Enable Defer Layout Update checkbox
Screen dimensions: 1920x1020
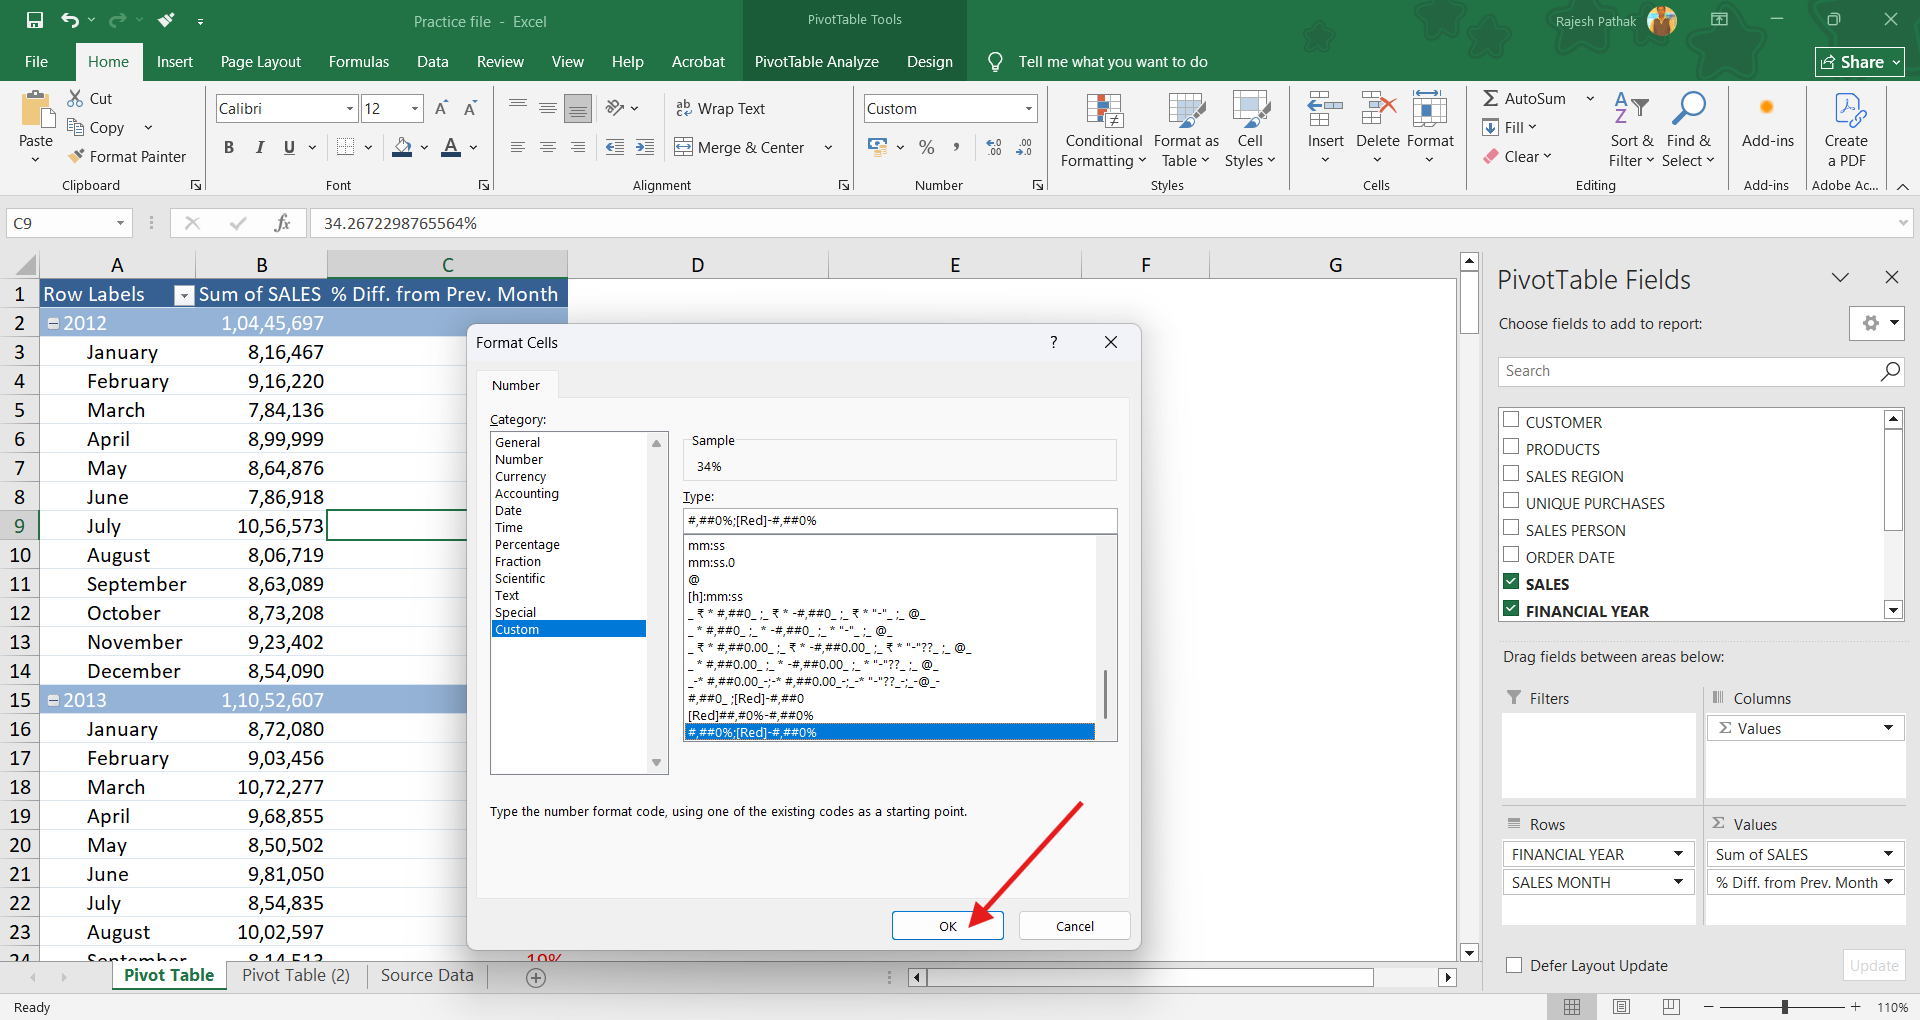coord(1514,965)
